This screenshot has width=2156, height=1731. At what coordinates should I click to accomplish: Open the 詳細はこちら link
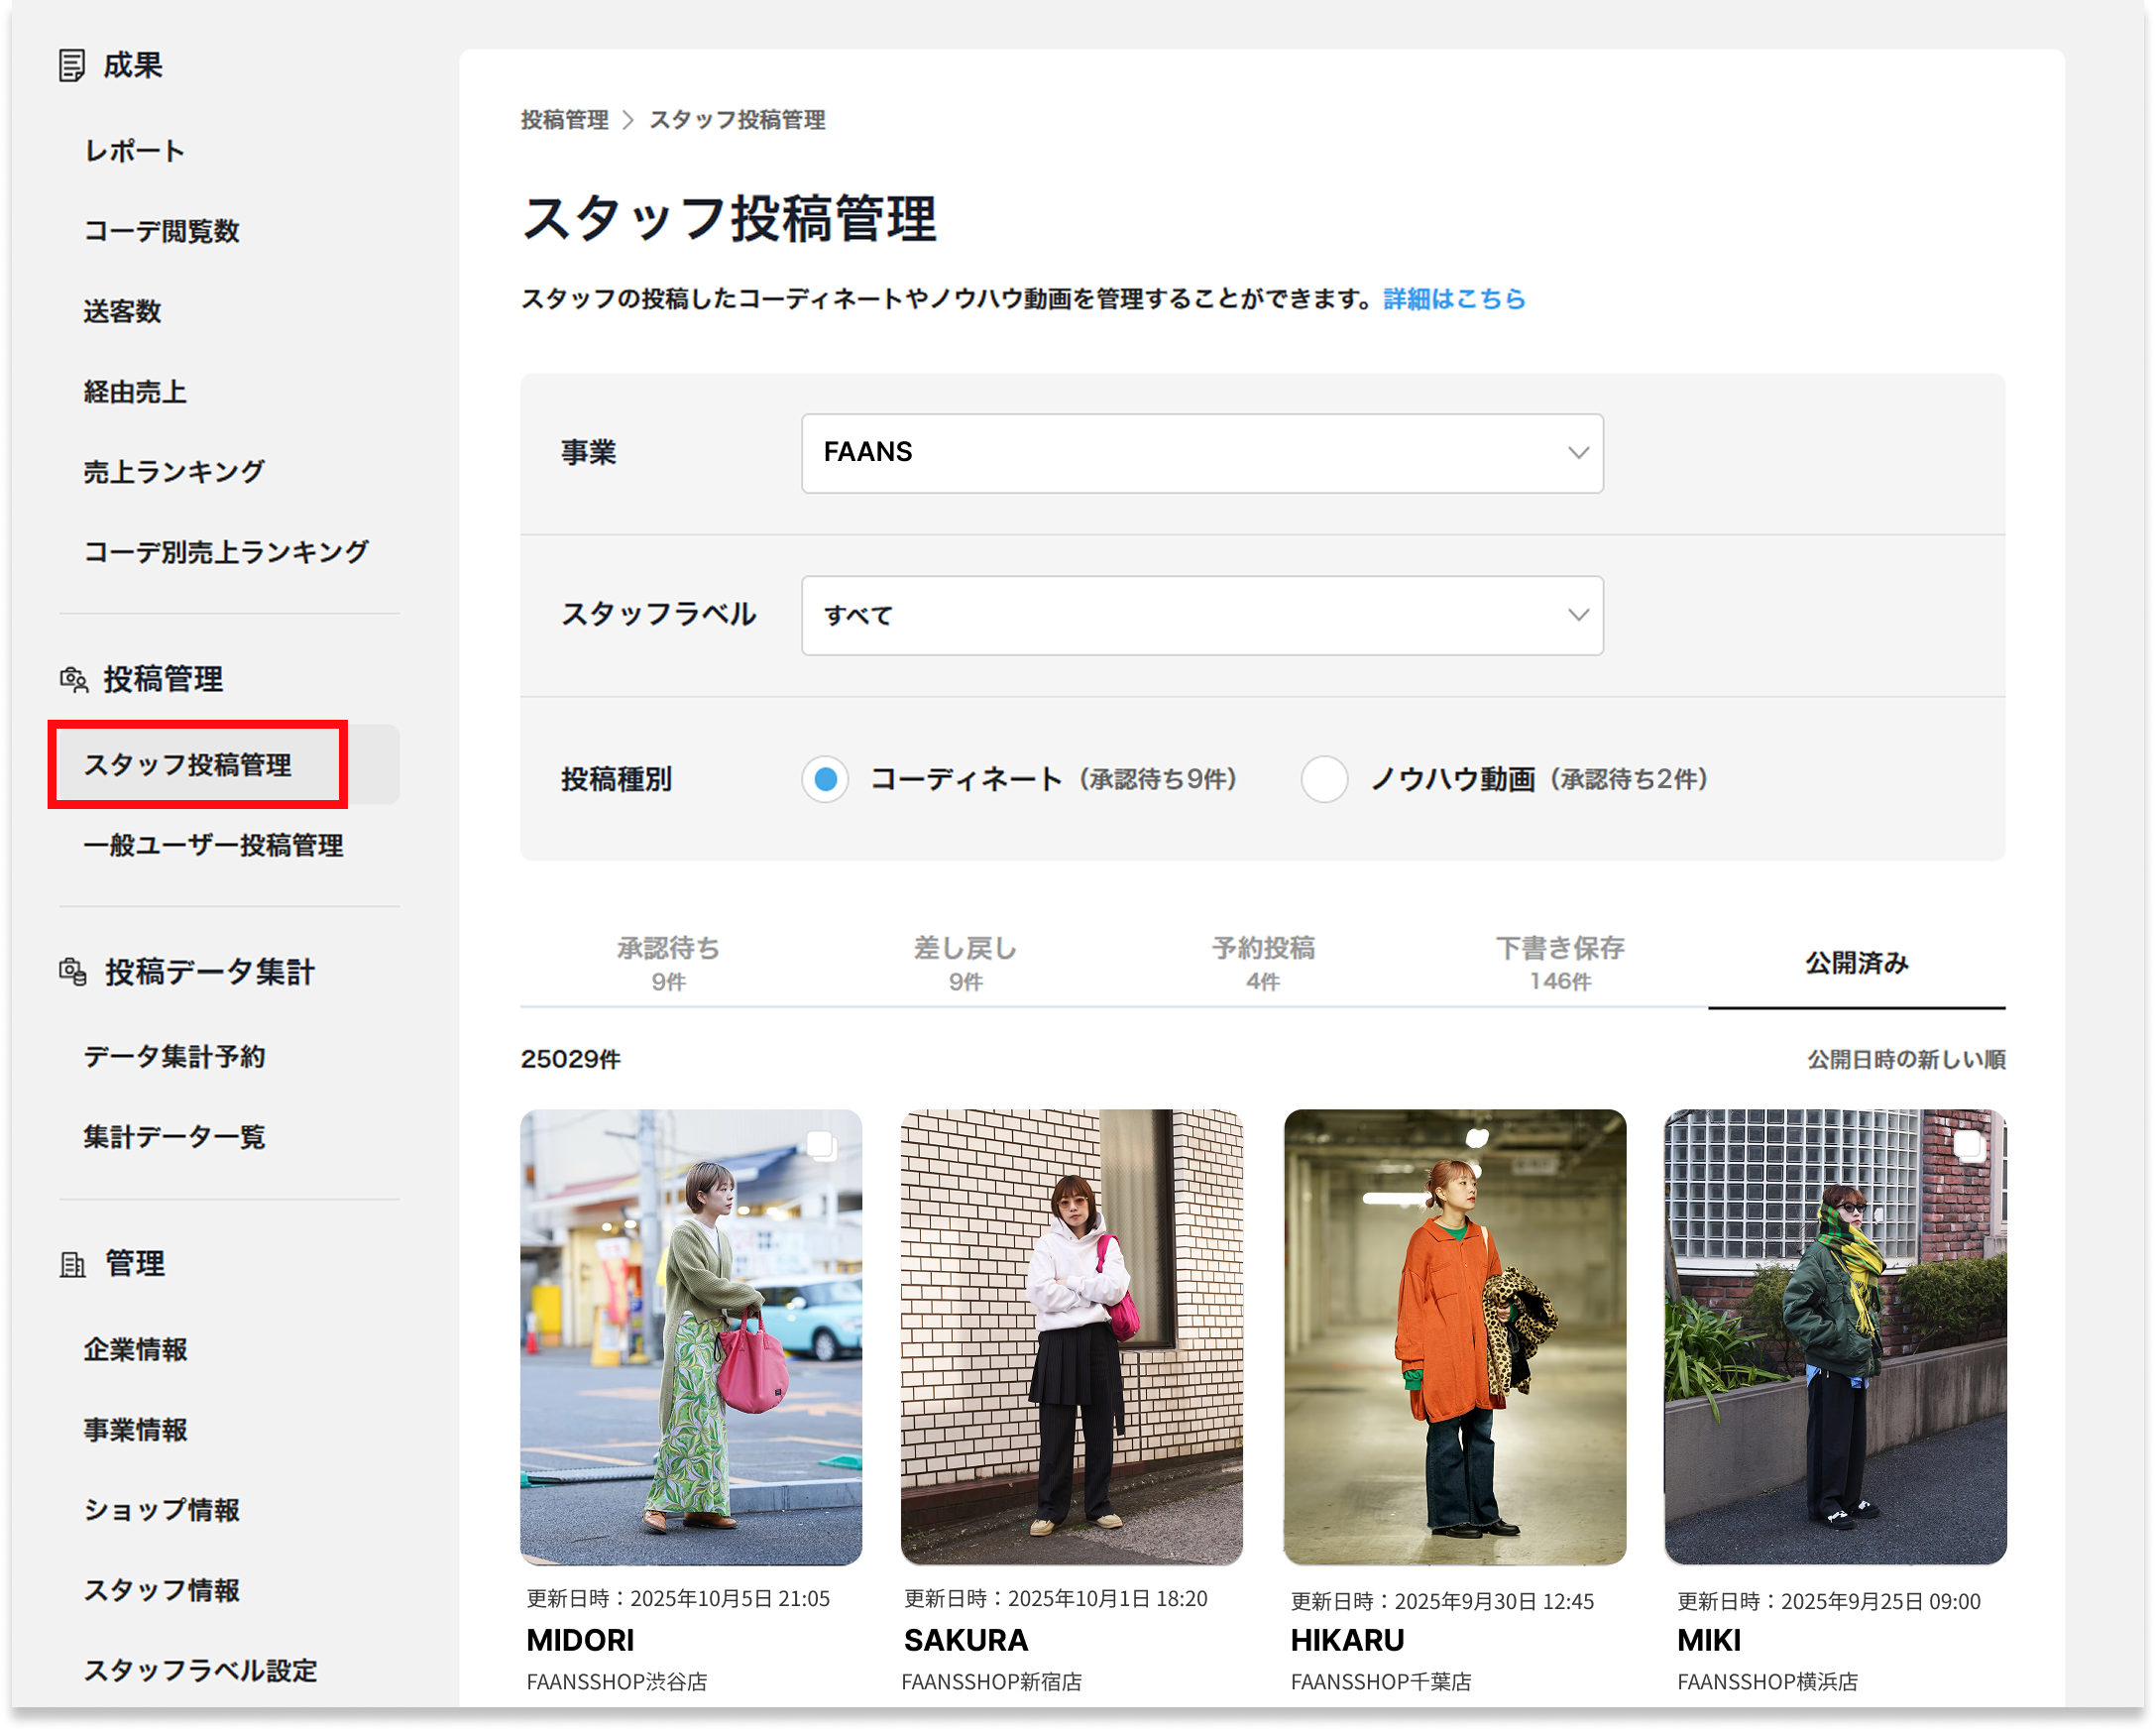[1453, 297]
